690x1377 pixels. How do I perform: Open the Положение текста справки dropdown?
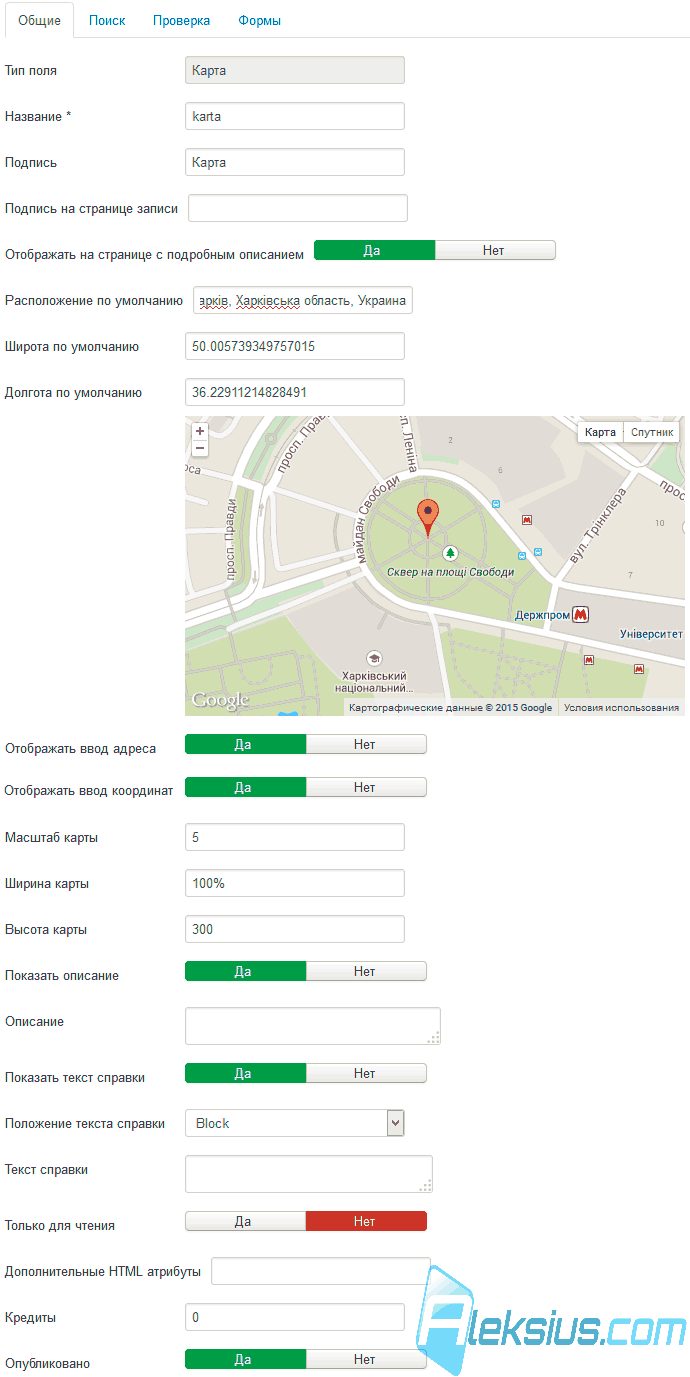[295, 1123]
